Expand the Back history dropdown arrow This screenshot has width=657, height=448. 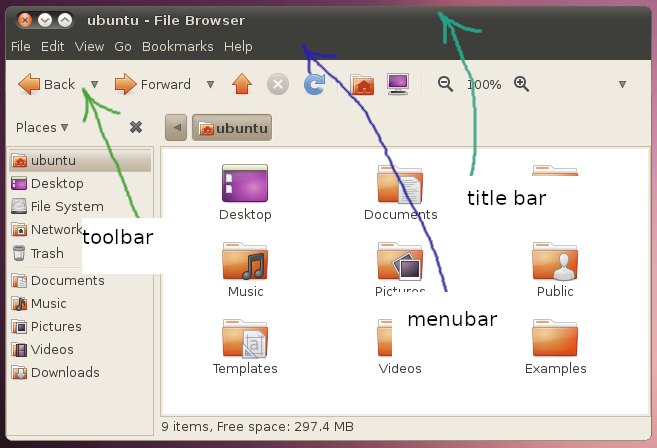pos(95,85)
